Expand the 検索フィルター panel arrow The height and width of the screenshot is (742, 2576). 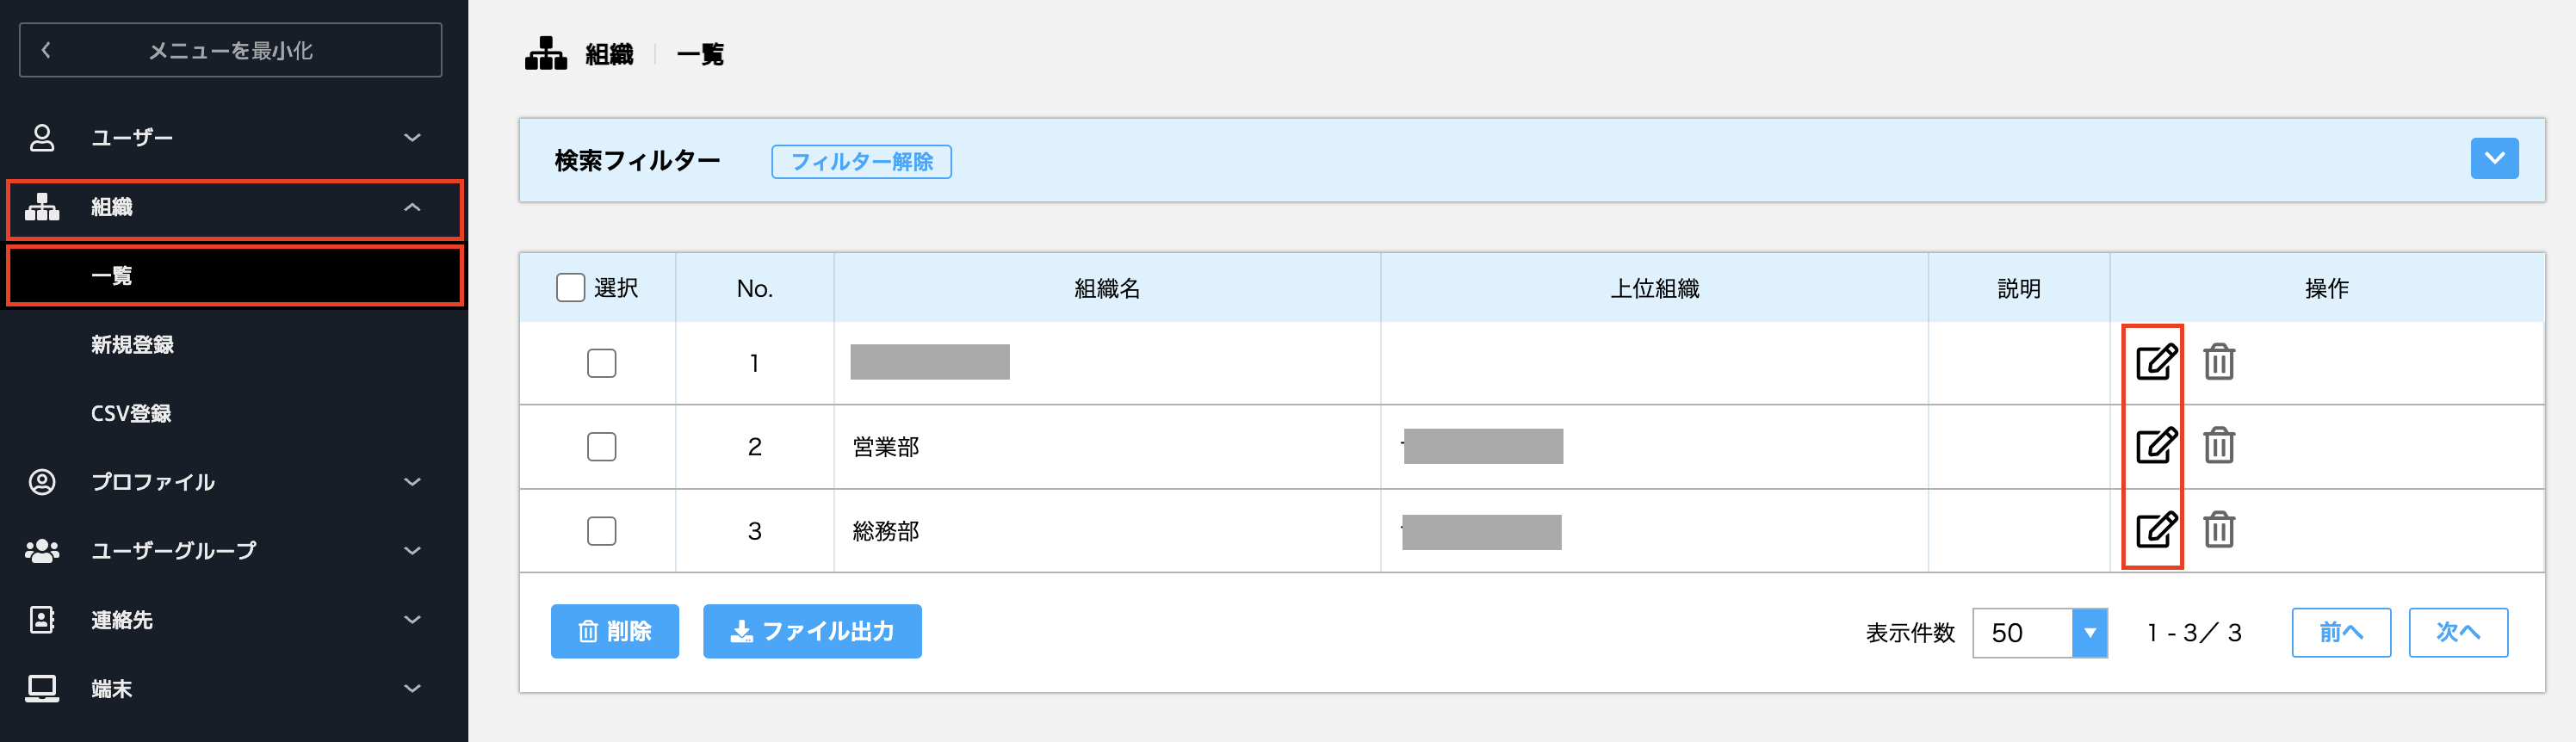[x=2494, y=158]
